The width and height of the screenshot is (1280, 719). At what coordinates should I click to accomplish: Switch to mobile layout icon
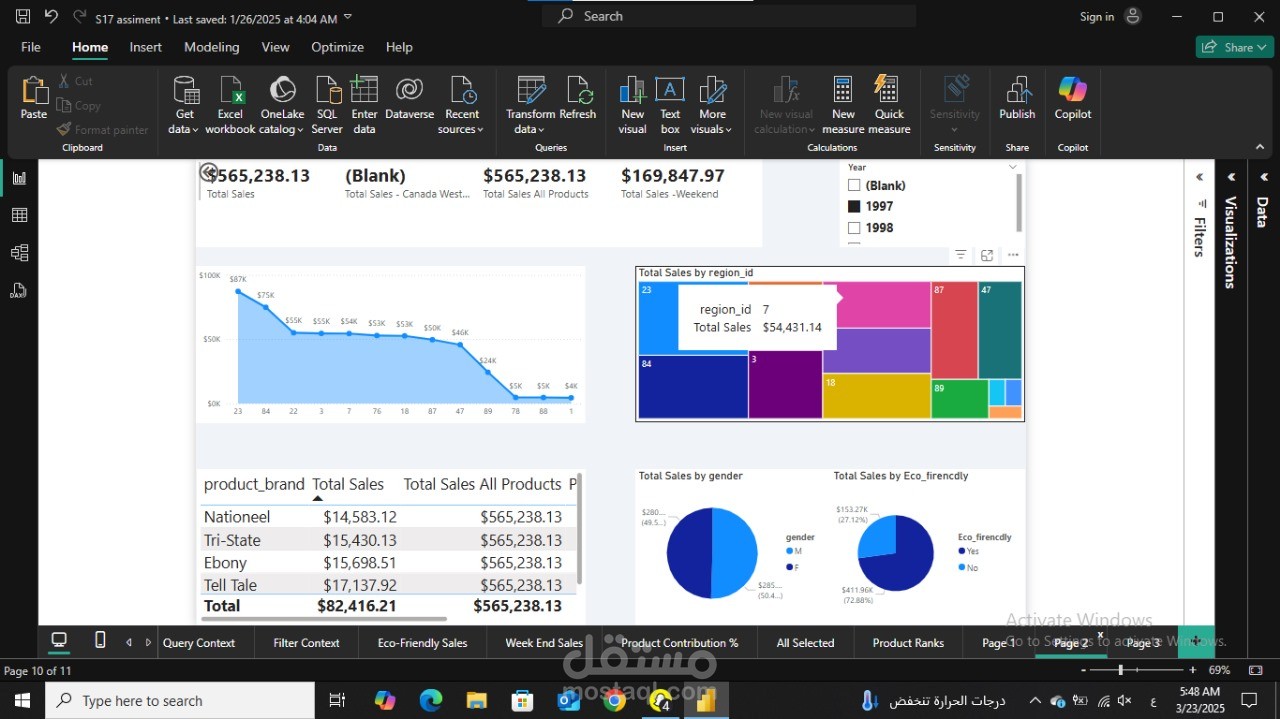click(x=100, y=641)
